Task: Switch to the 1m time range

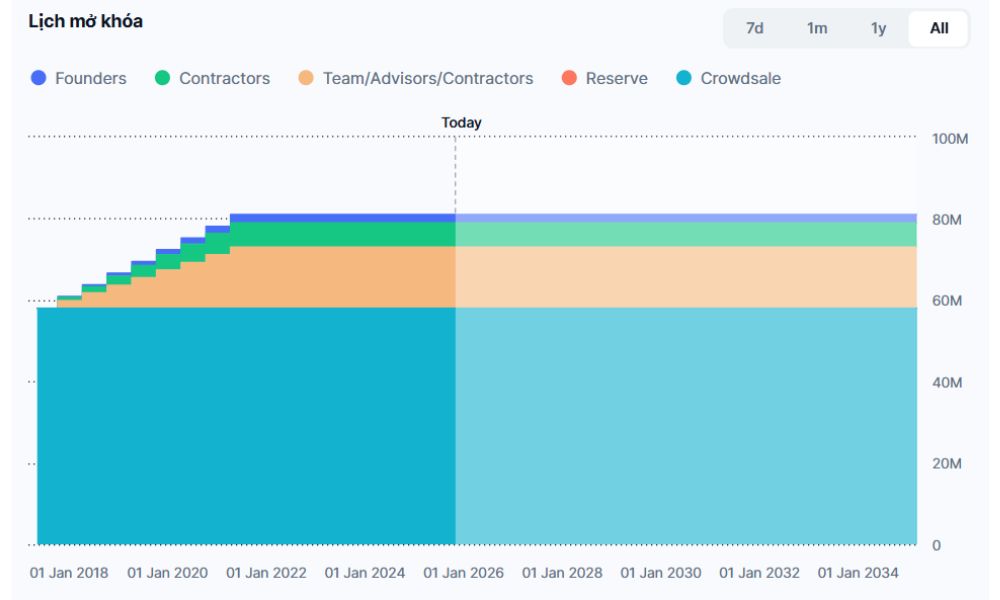Action: (x=817, y=29)
